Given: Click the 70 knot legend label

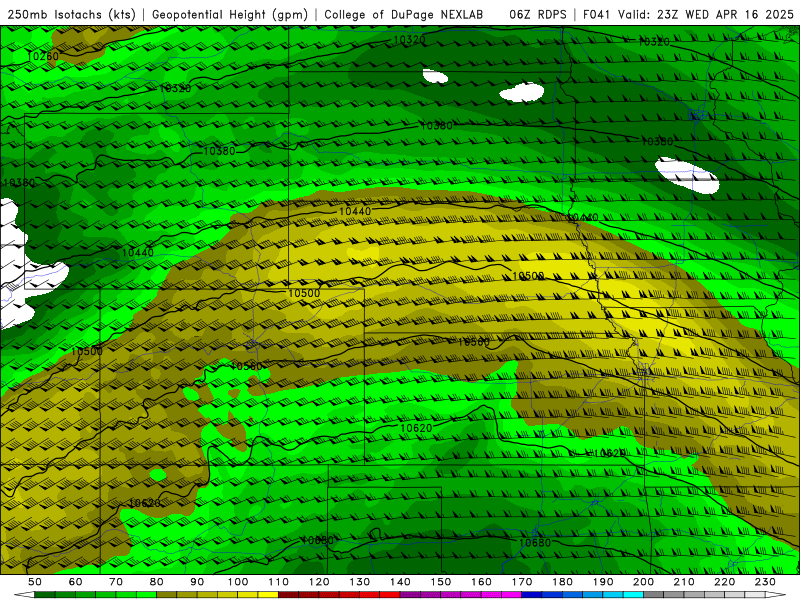Looking at the screenshot, I should pyautogui.click(x=116, y=582).
